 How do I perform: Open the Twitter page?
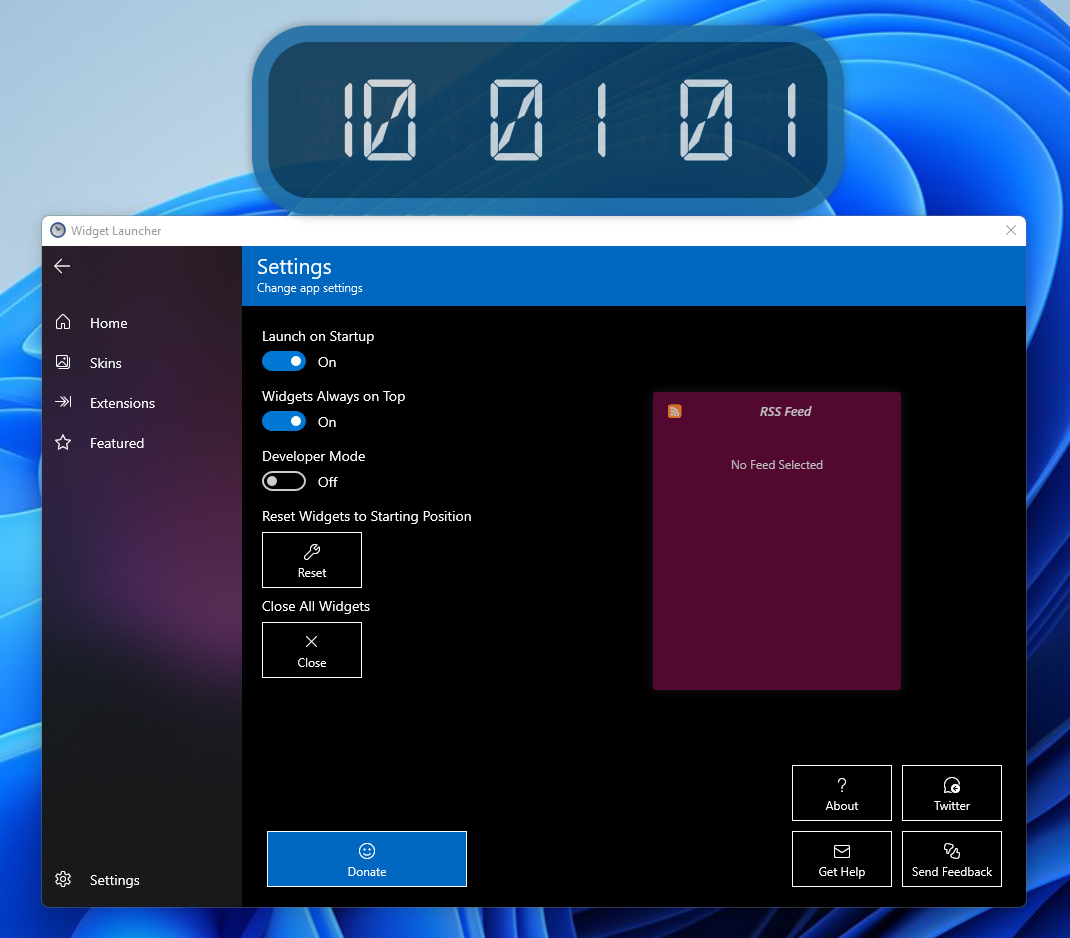(x=951, y=793)
